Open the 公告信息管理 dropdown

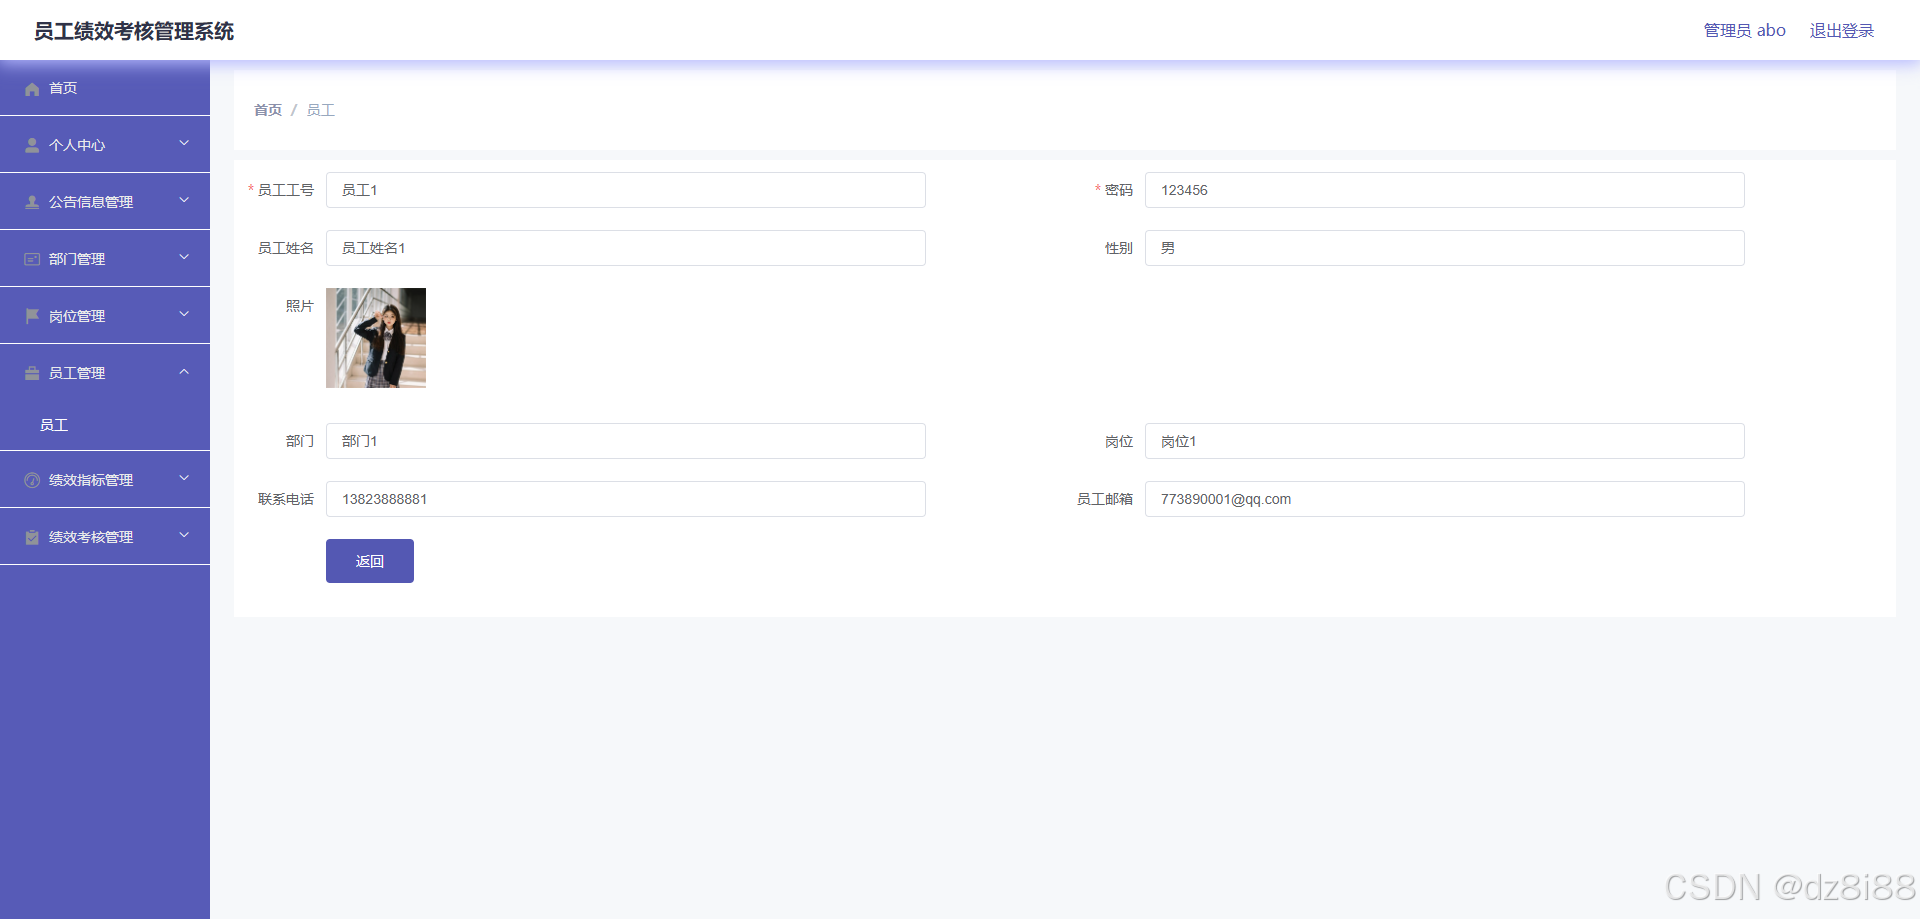(x=184, y=201)
